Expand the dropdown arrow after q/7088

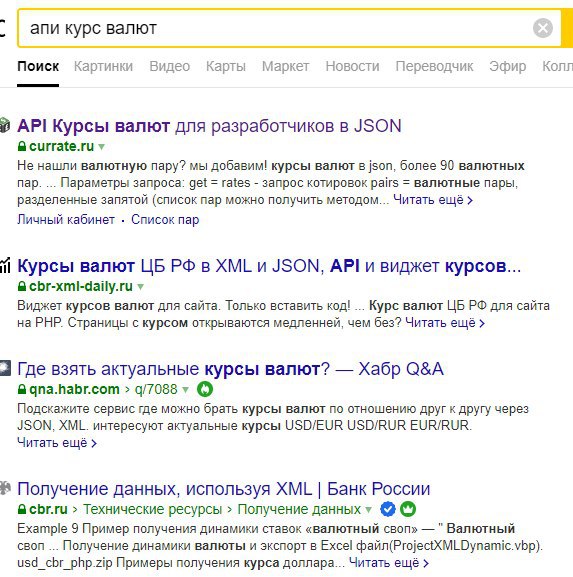tap(185, 390)
